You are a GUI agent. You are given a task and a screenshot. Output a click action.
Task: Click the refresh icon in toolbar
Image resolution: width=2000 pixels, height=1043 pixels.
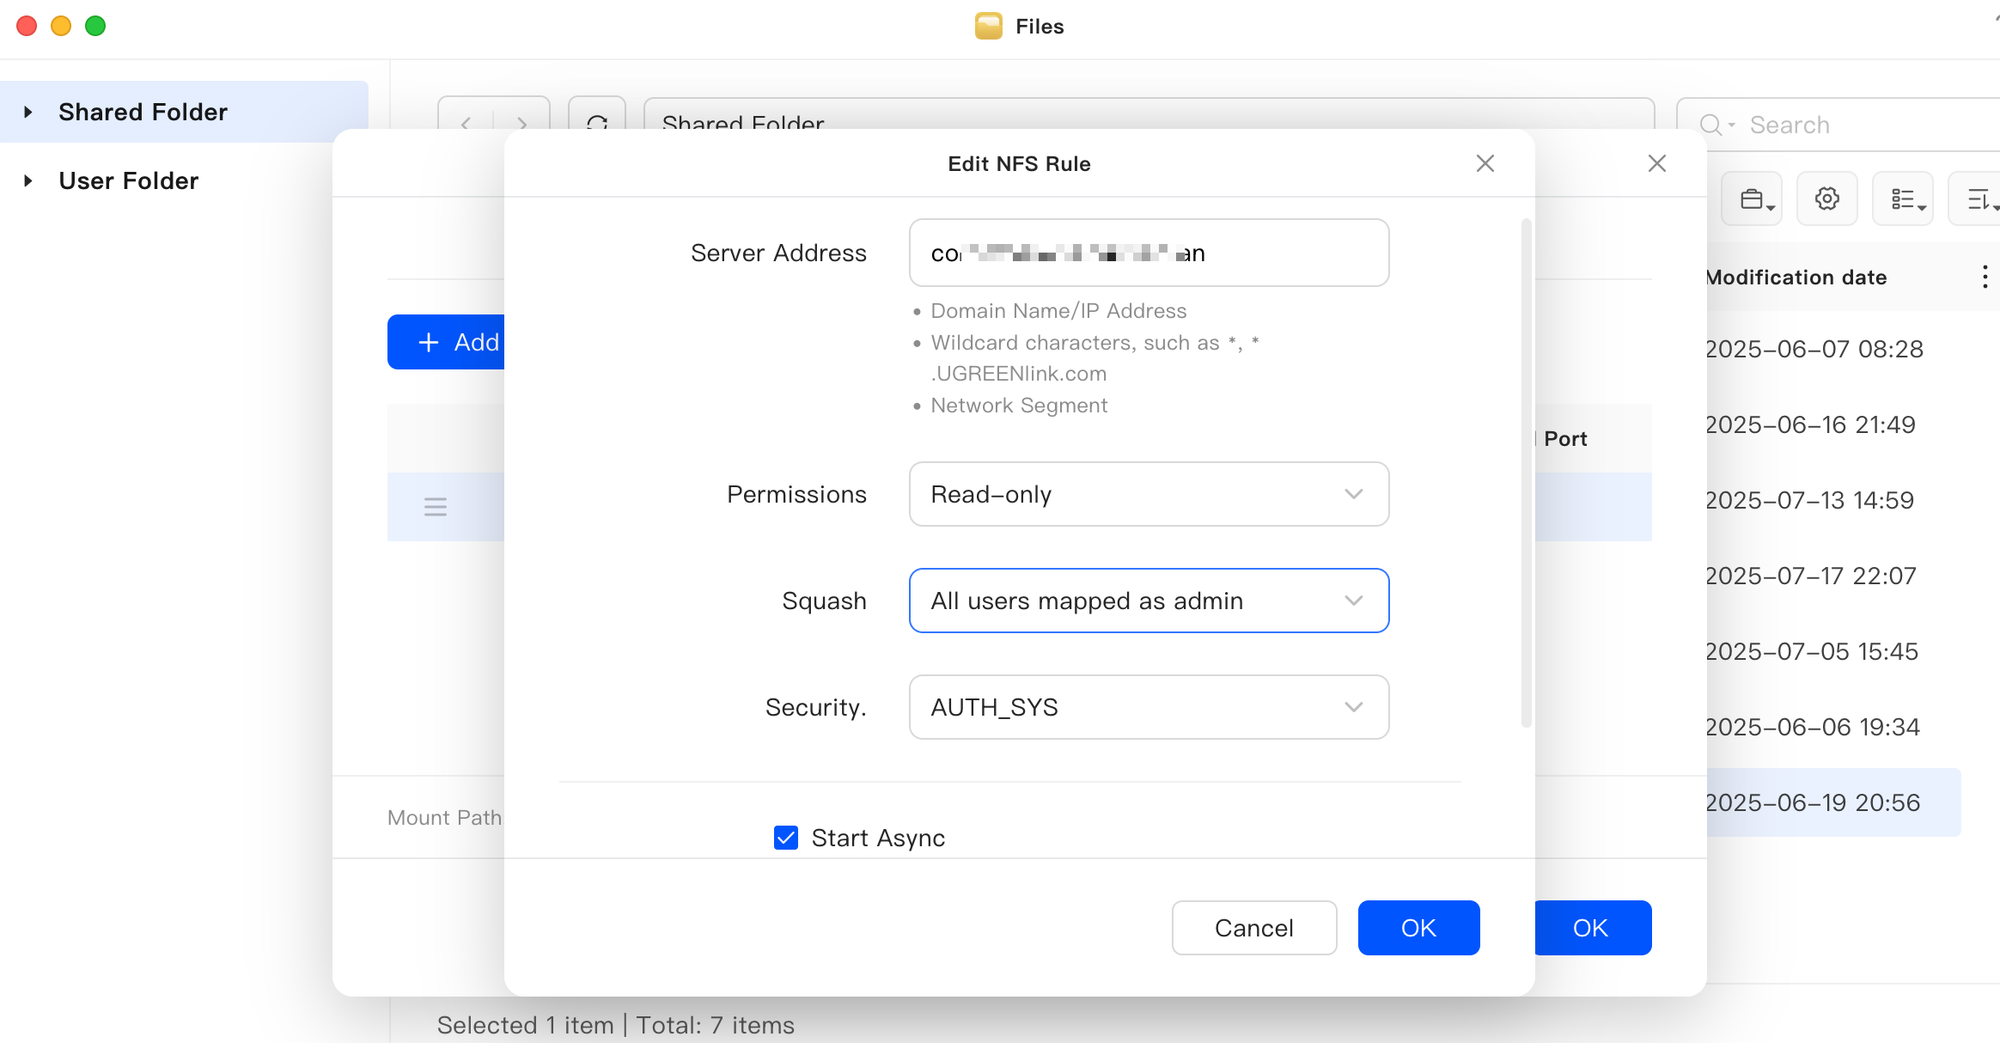coord(597,122)
